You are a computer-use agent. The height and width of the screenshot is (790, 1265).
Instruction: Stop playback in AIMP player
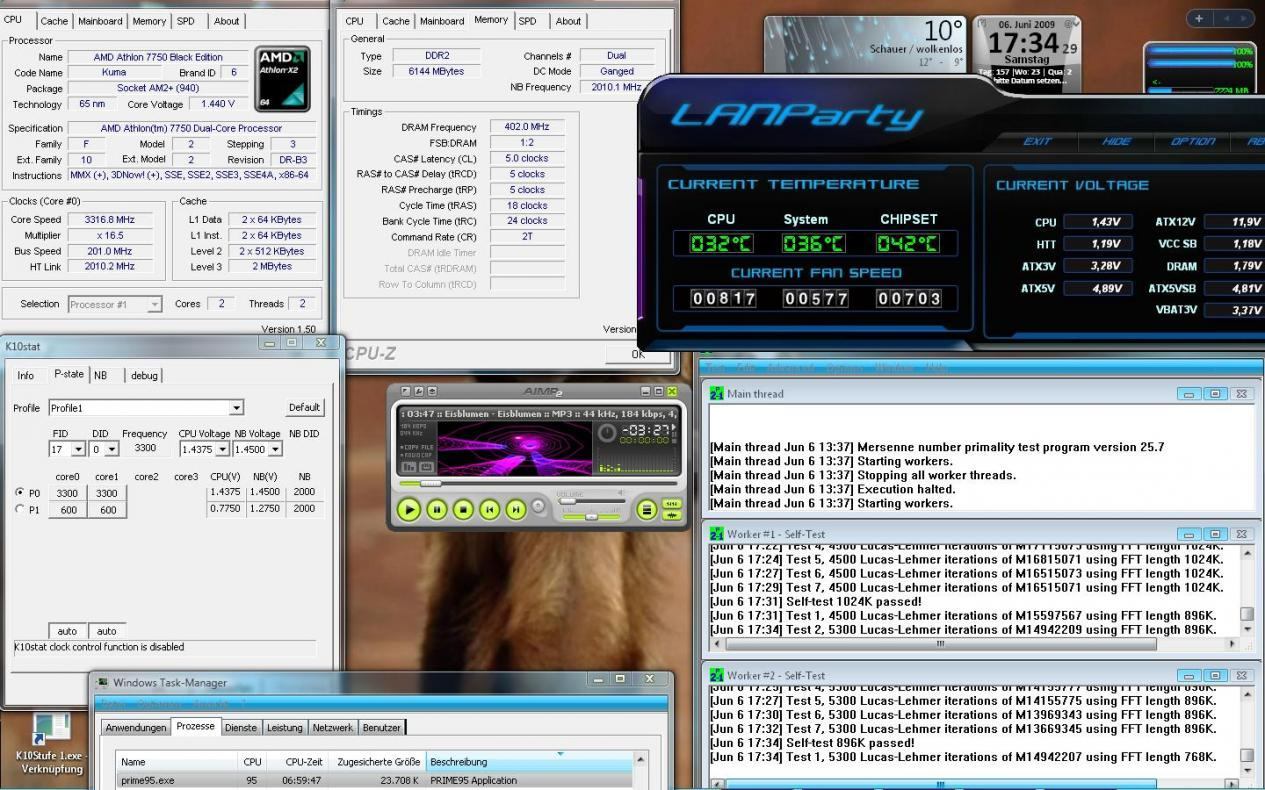[463, 509]
